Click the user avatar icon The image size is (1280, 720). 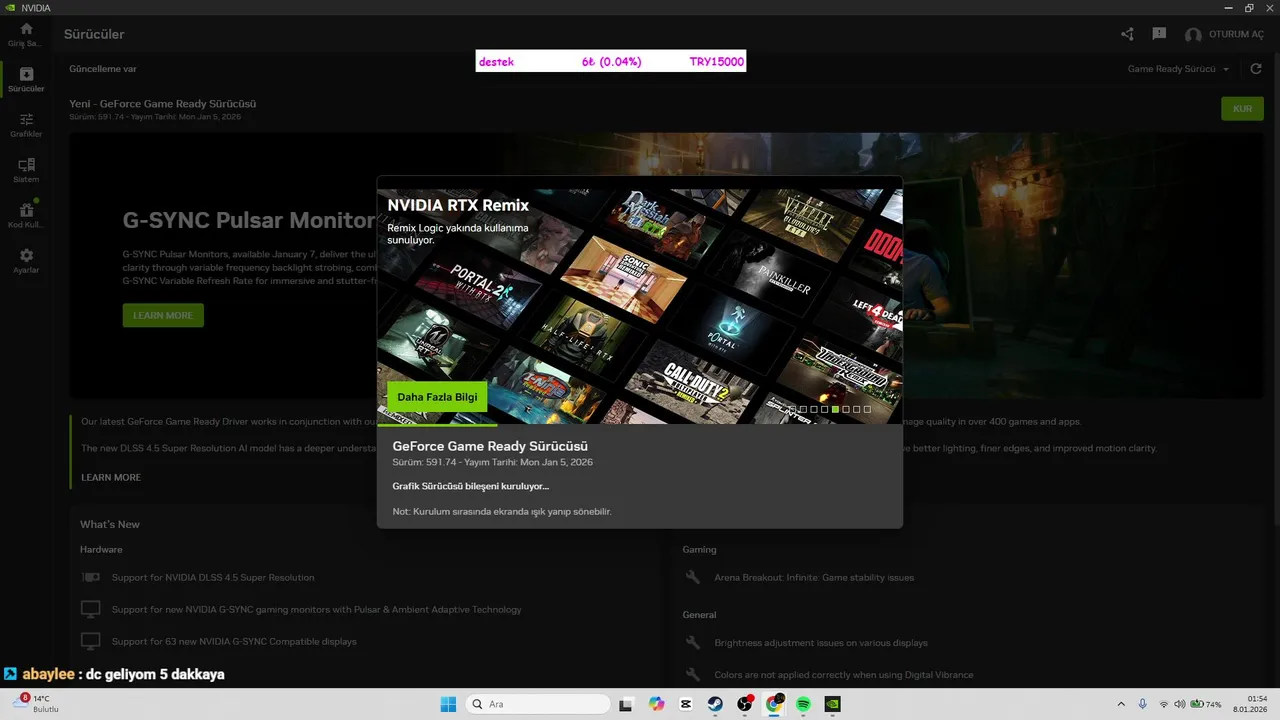click(x=1193, y=35)
